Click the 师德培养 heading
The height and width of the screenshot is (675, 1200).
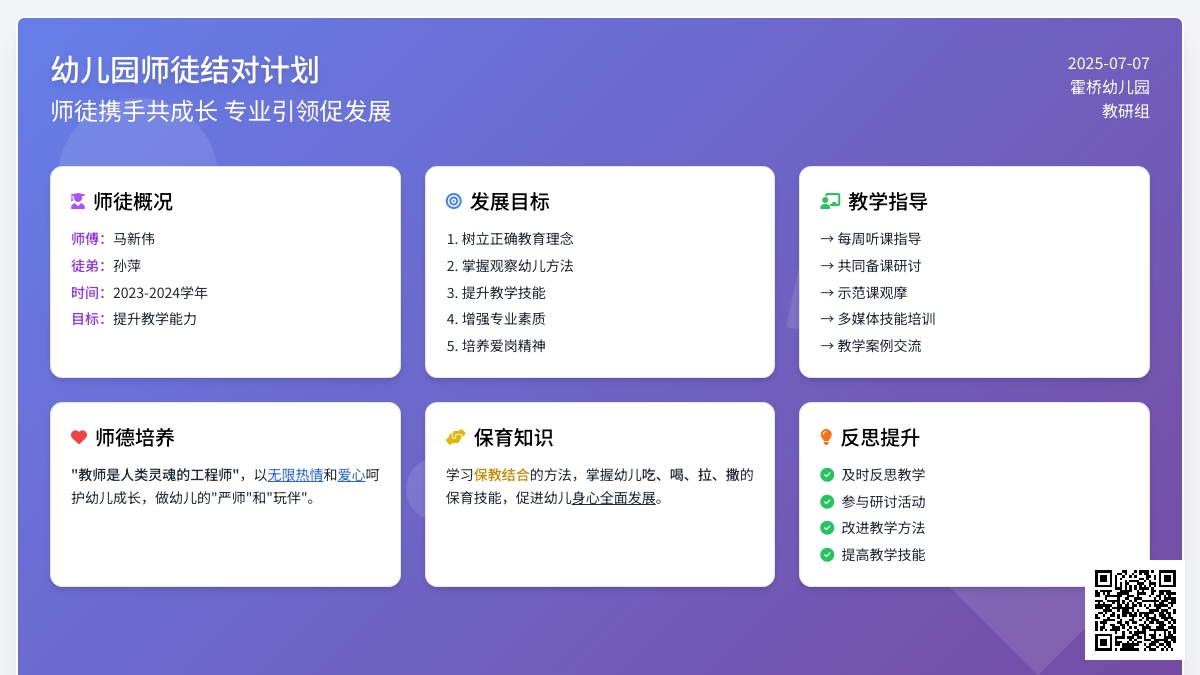[x=135, y=437]
